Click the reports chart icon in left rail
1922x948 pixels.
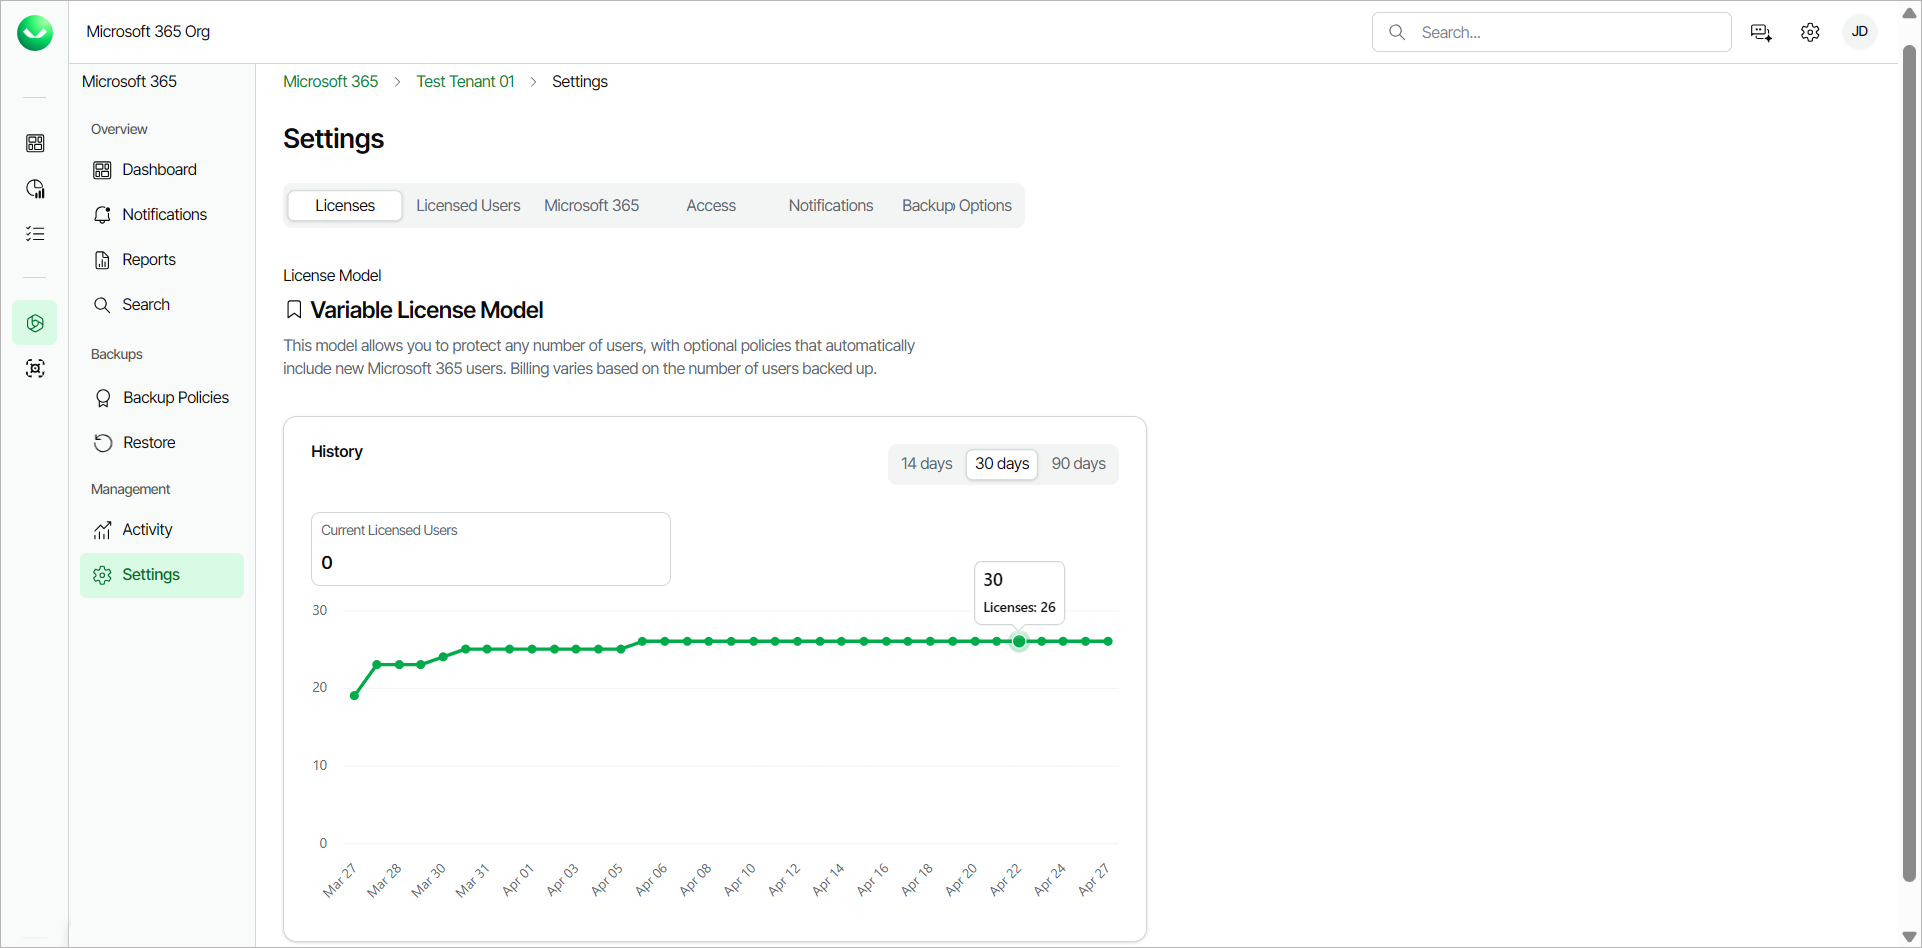click(35, 188)
